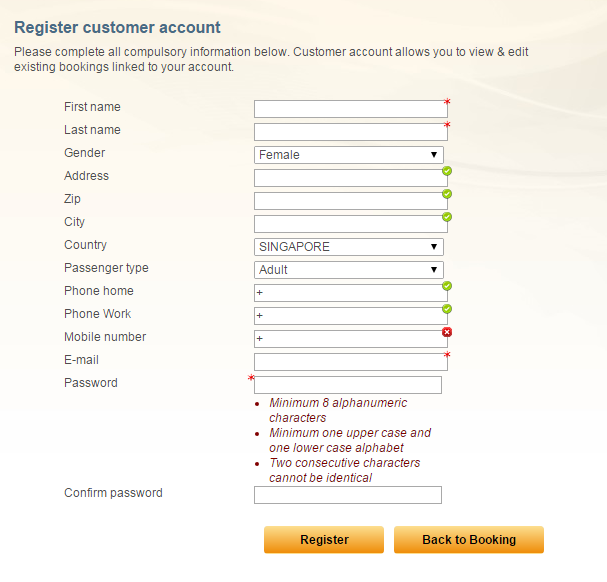Click green checkmark beside Phone Work field
Viewport: 607px width, 582px height.
tap(447, 309)
